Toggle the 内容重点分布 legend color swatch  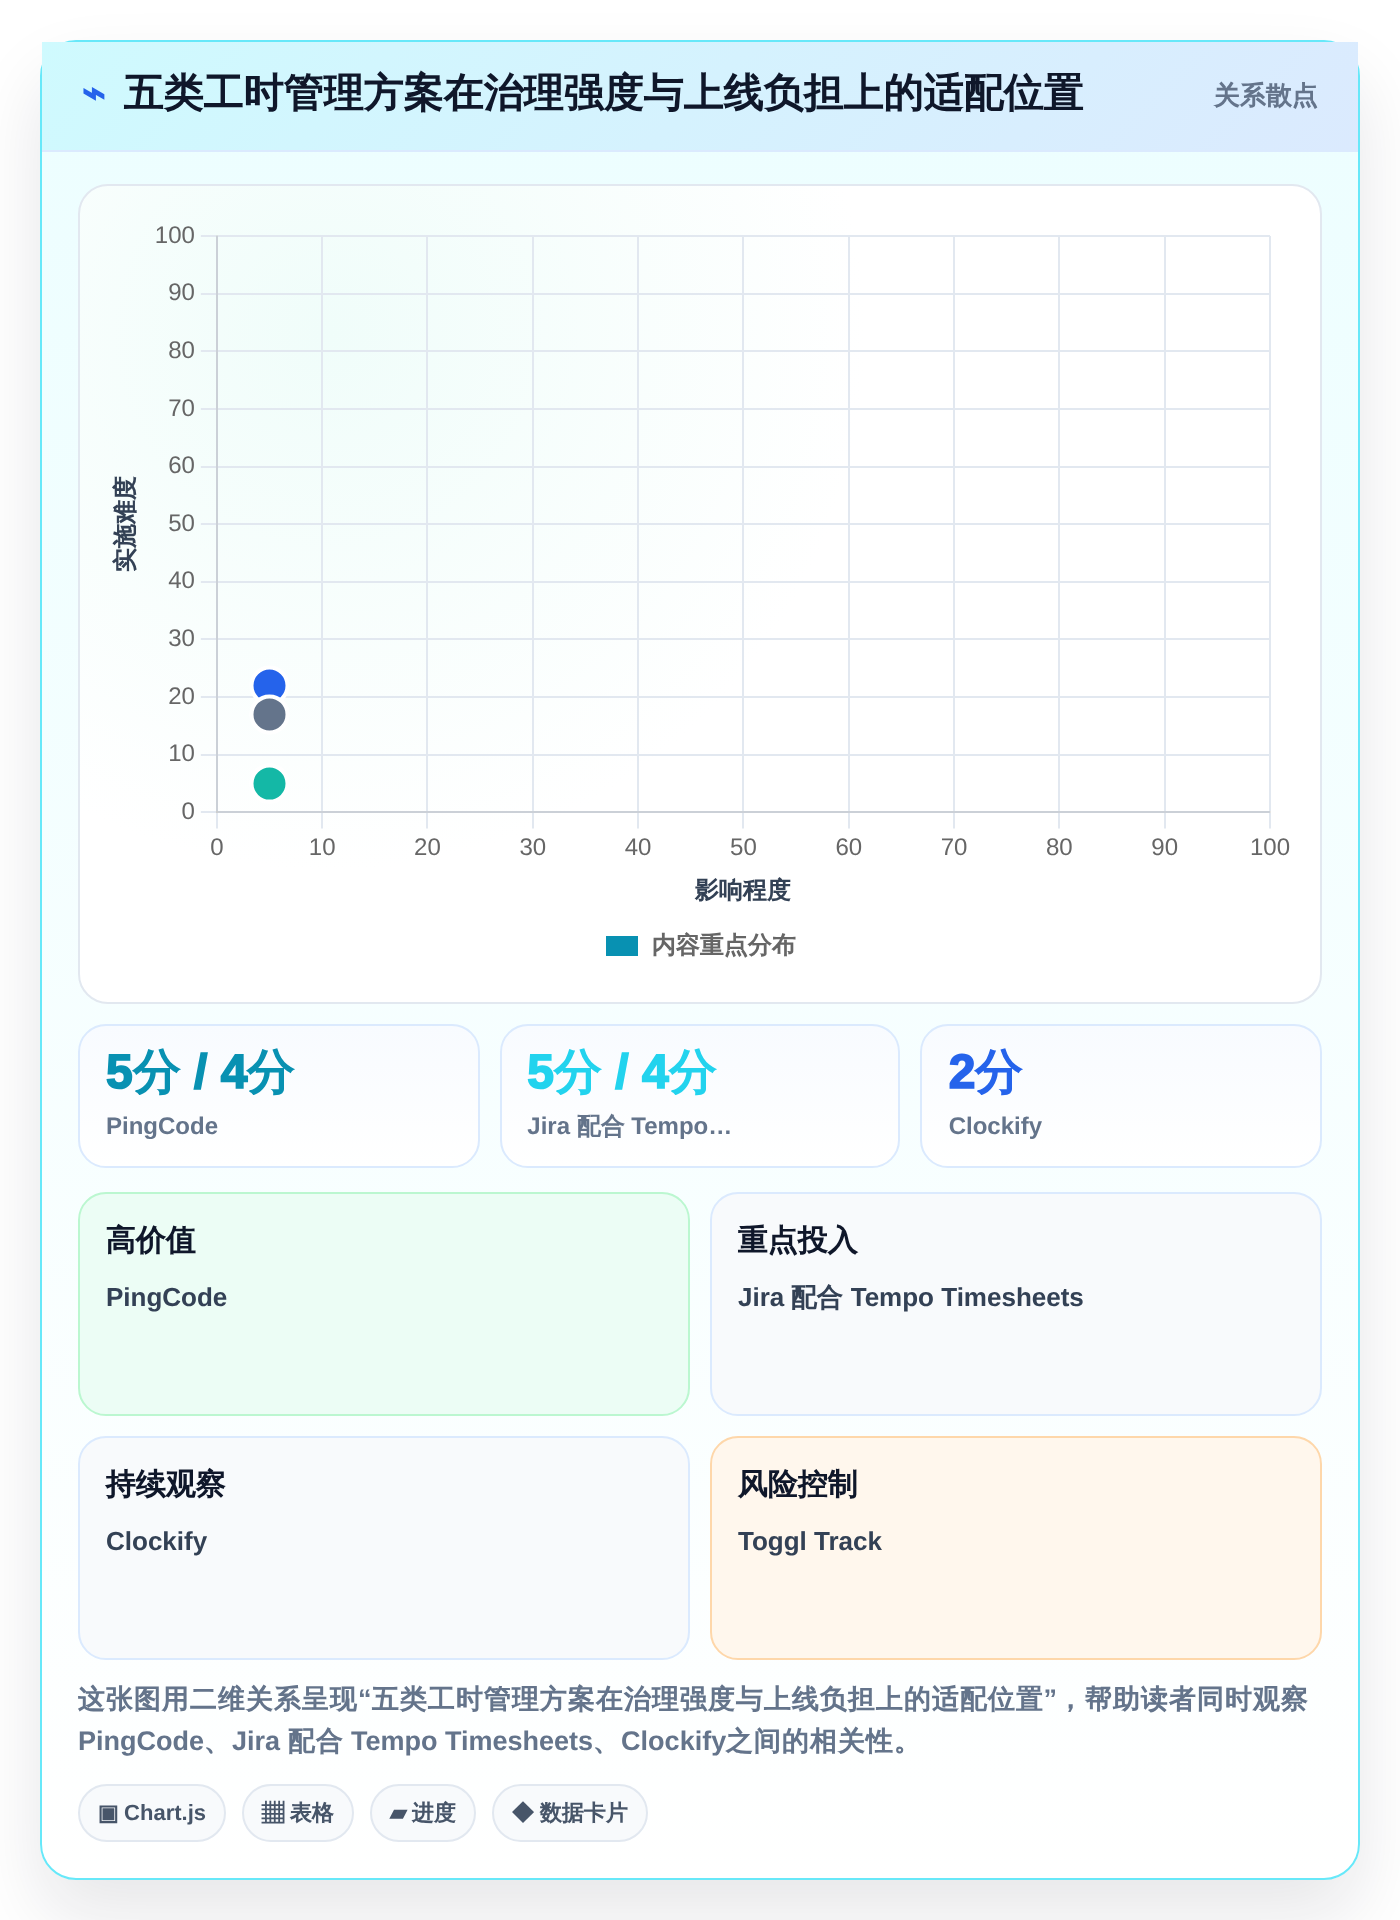(622, 946)
